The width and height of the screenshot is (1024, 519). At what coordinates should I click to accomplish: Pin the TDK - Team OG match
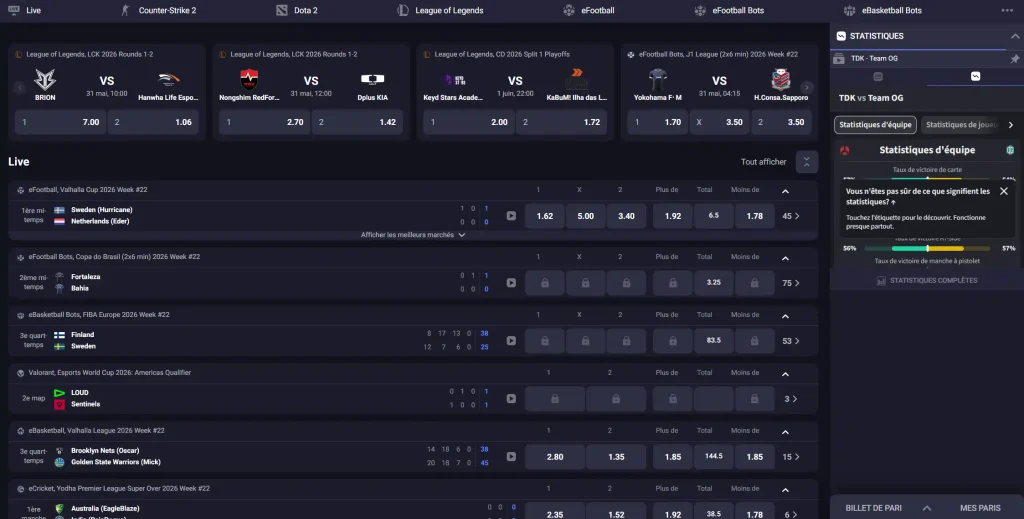[x=1014, y=59]
